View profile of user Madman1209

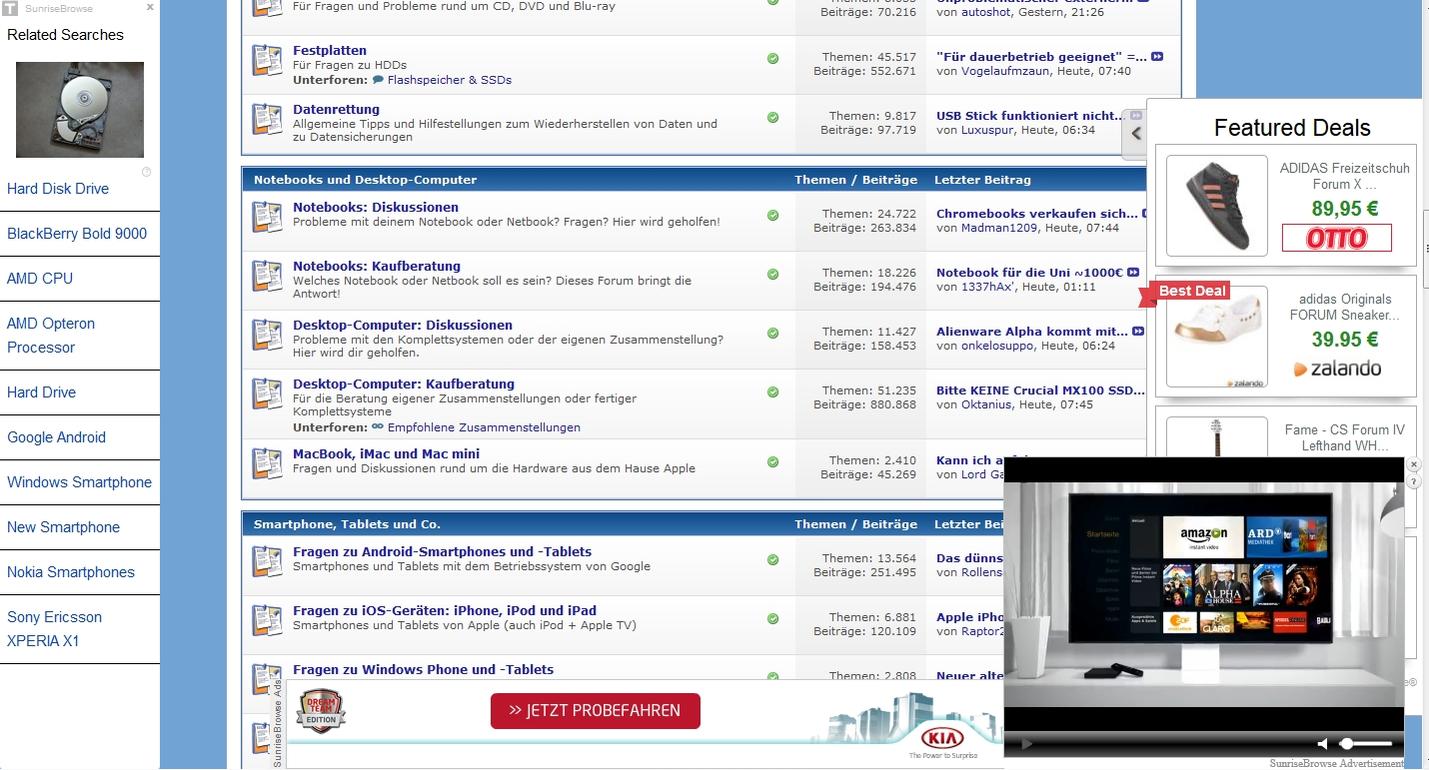[x=1000, y=228]
